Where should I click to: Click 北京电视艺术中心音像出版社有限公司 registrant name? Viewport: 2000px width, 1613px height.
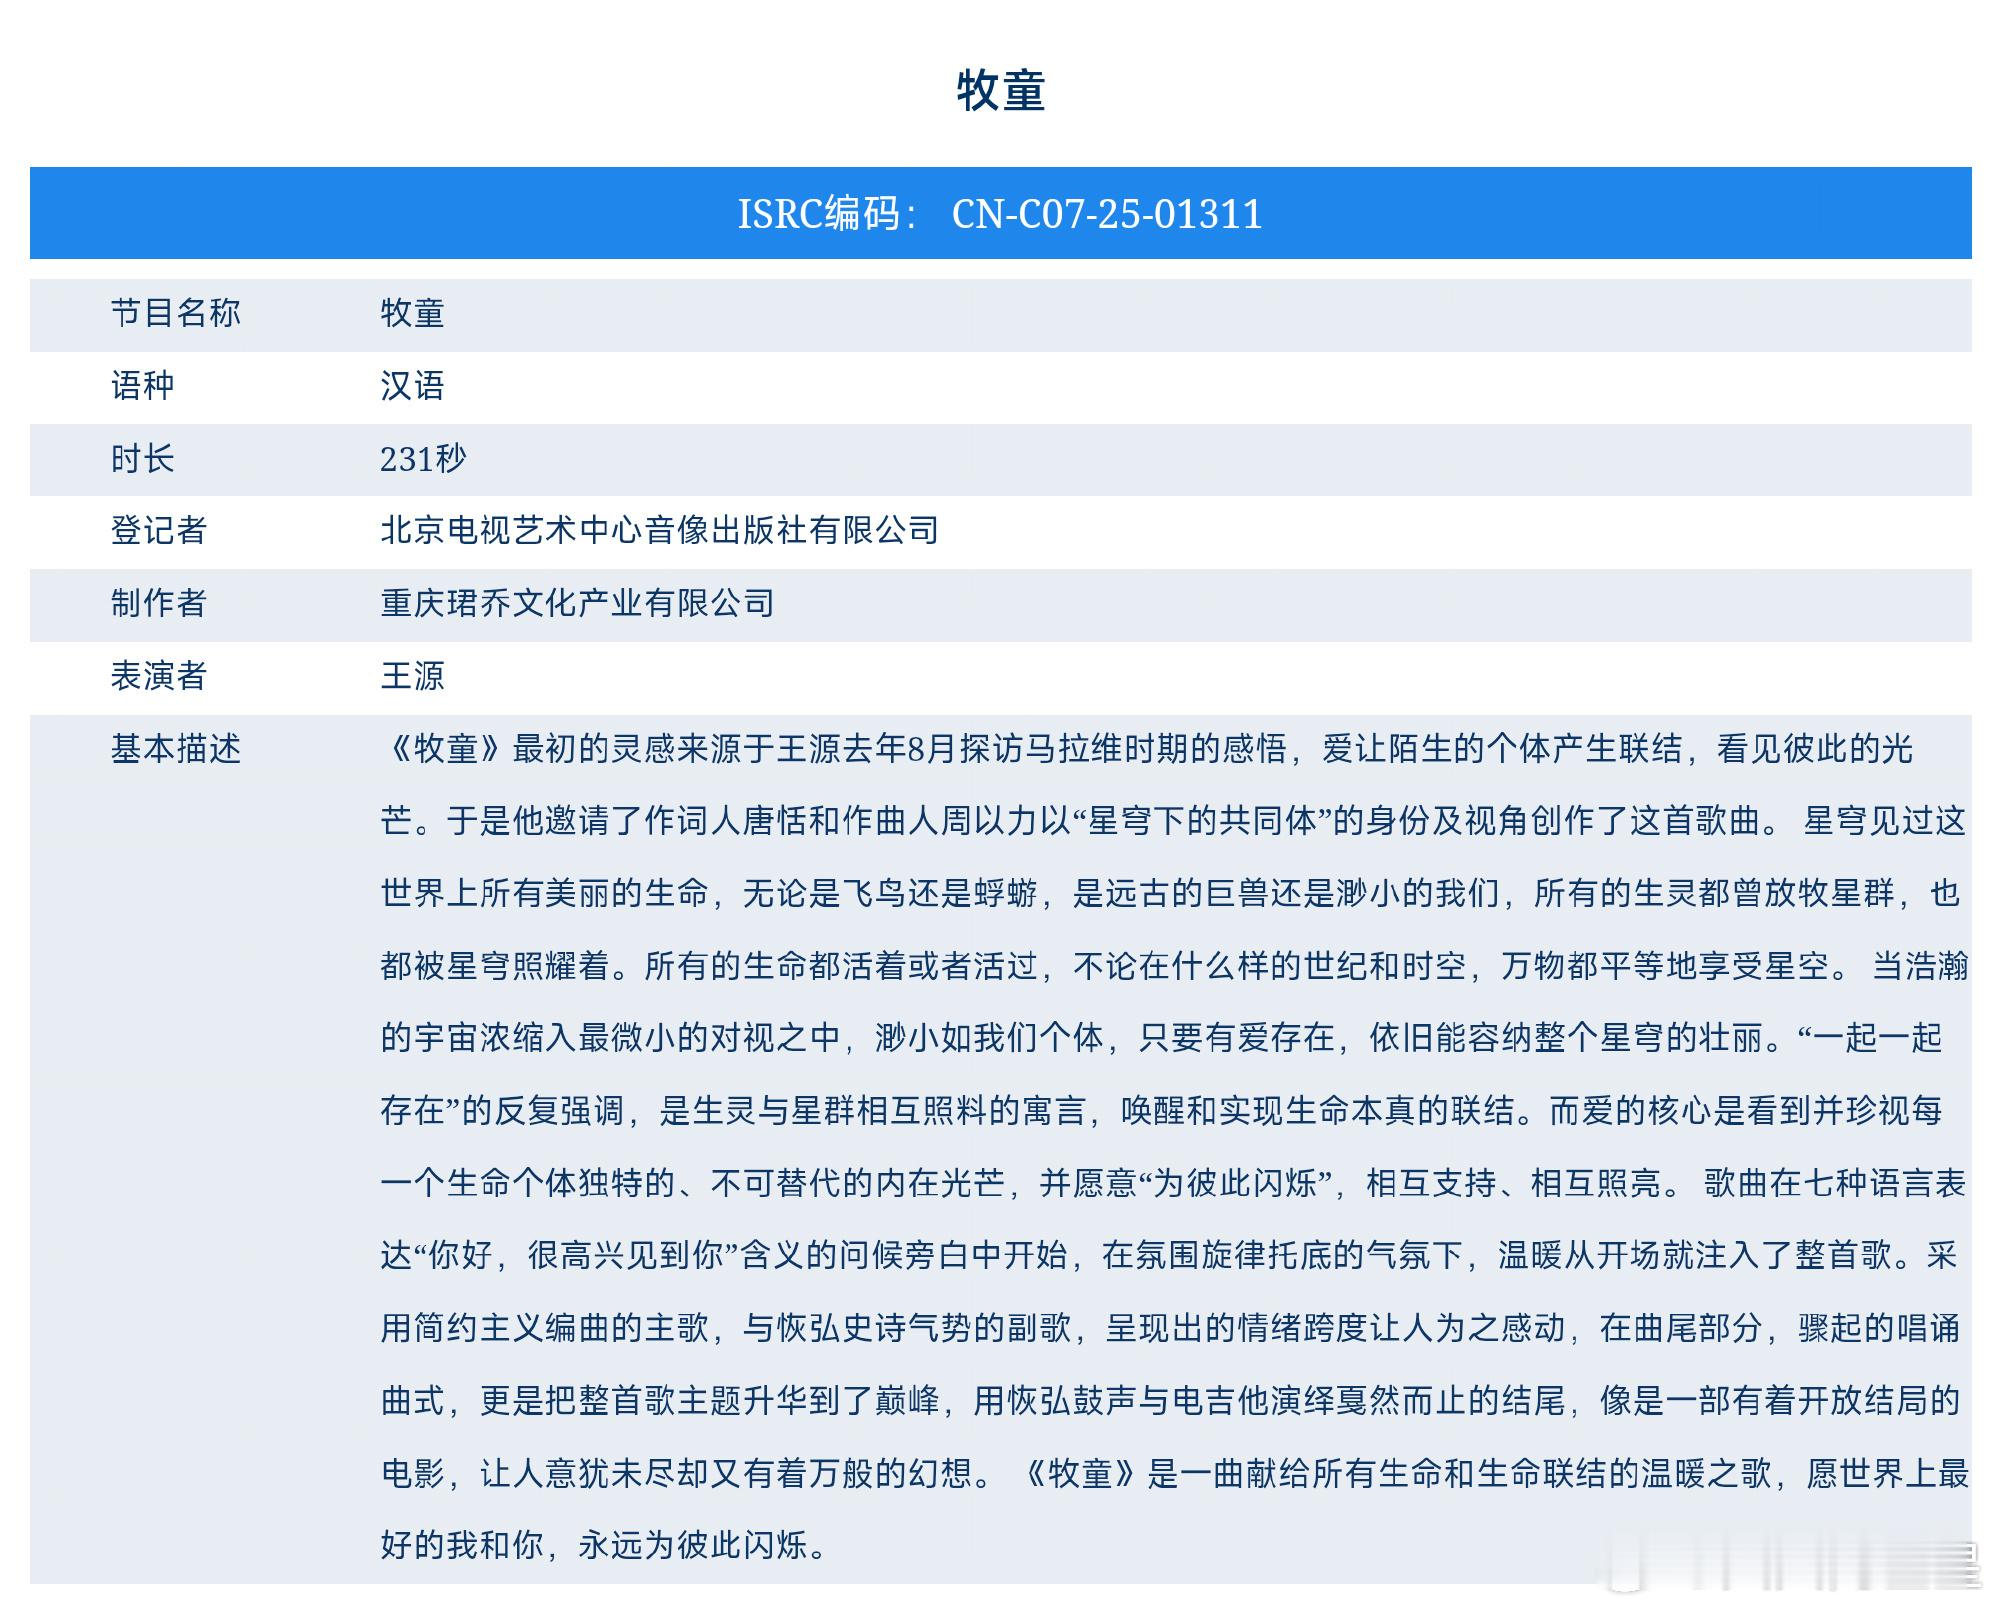click(659, 530)
